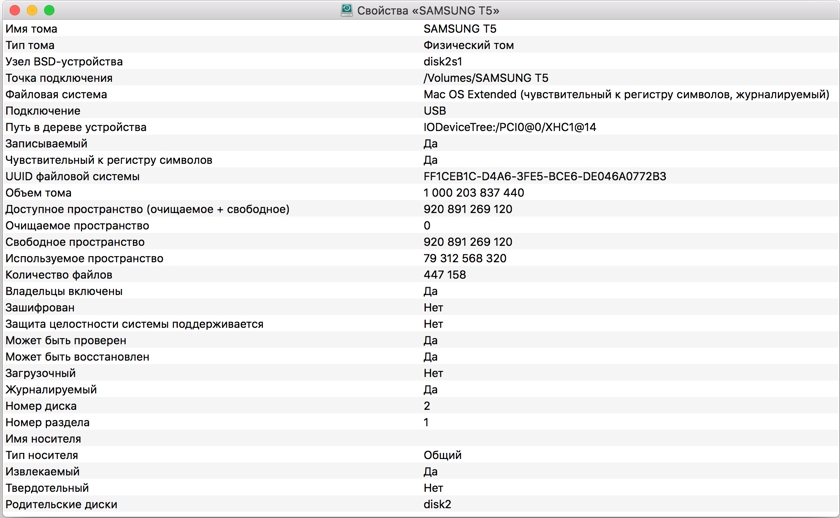This screenshot has width=840, height=518.
Task: Click the 'Может быть восстановлен' label
Action: [x=77, y=357]
